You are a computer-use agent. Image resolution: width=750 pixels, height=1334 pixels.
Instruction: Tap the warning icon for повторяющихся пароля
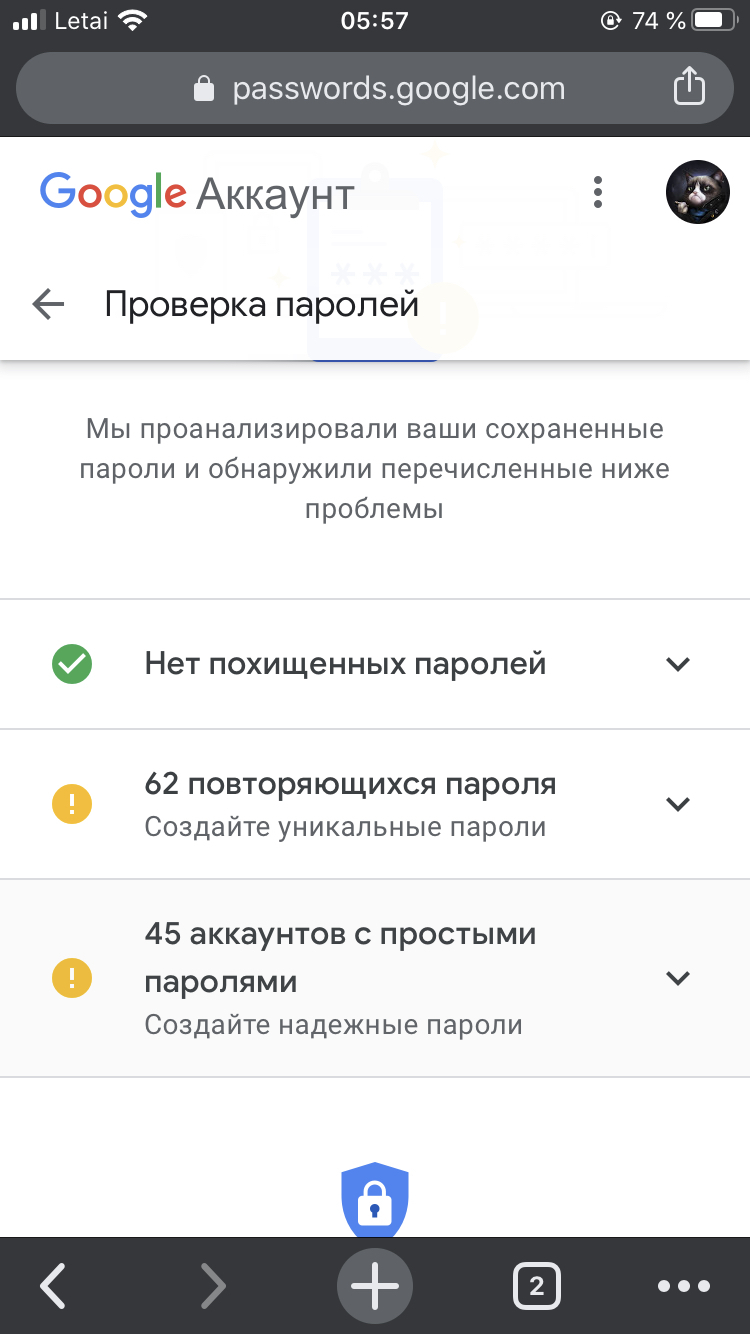pyautogui.click(x=72, y=803)
